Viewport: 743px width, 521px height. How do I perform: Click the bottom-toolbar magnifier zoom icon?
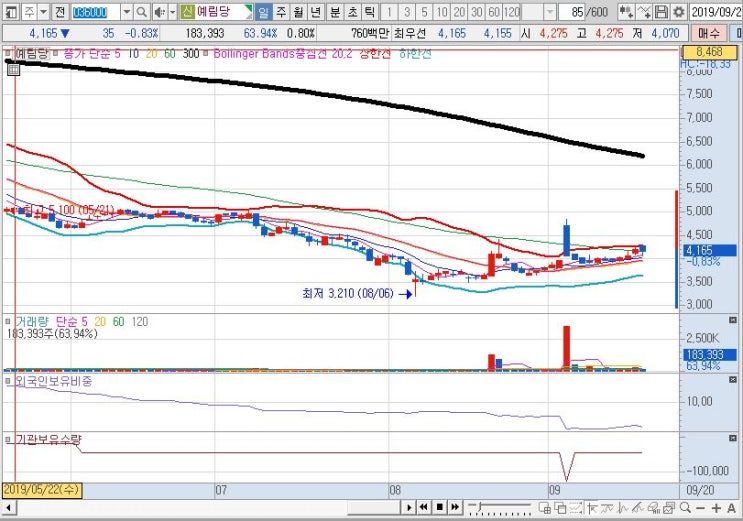point(685,508)
